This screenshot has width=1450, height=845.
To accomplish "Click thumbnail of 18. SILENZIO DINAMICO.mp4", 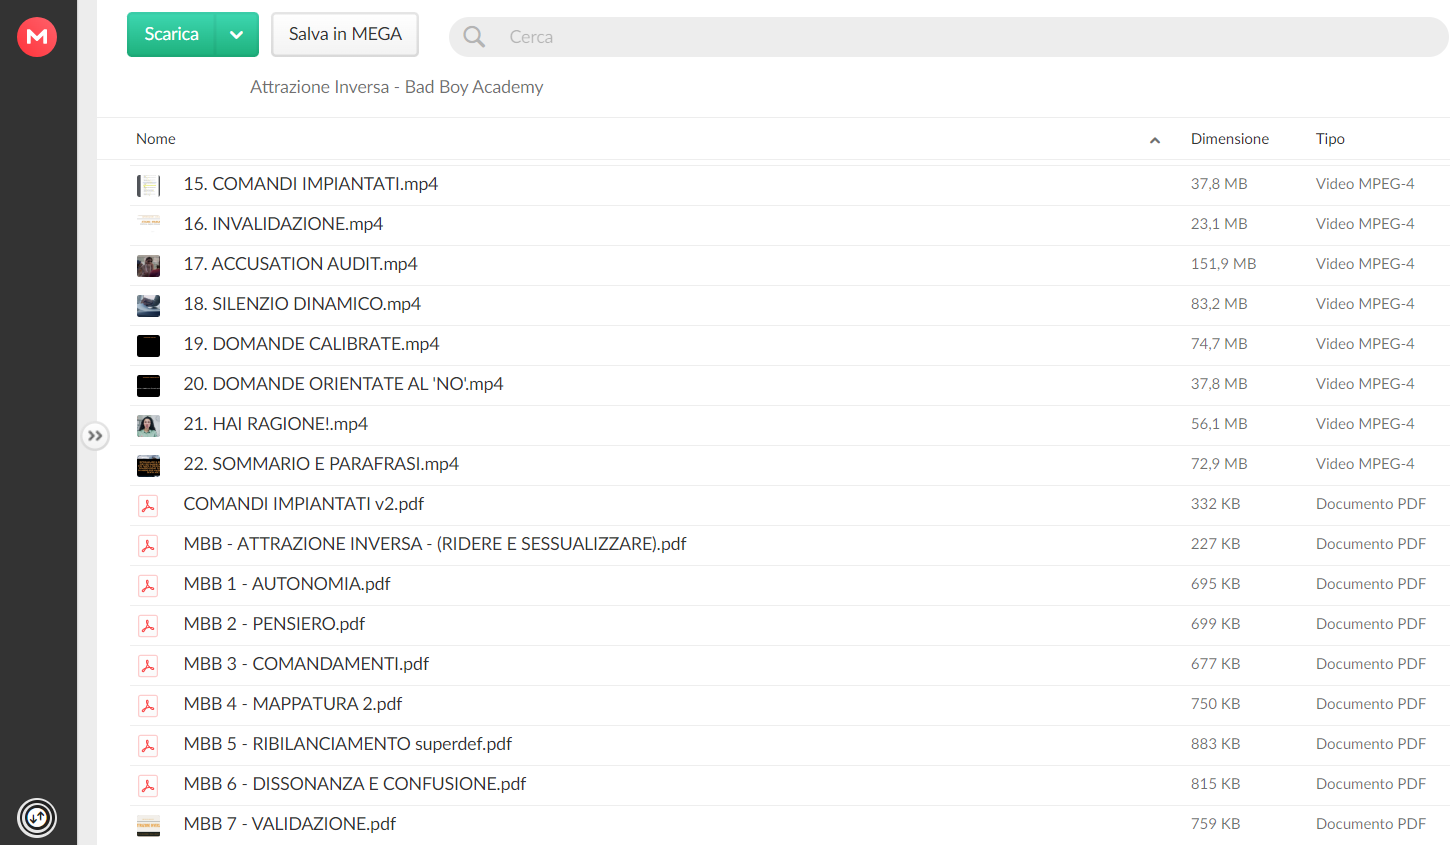I will [148, 305].
